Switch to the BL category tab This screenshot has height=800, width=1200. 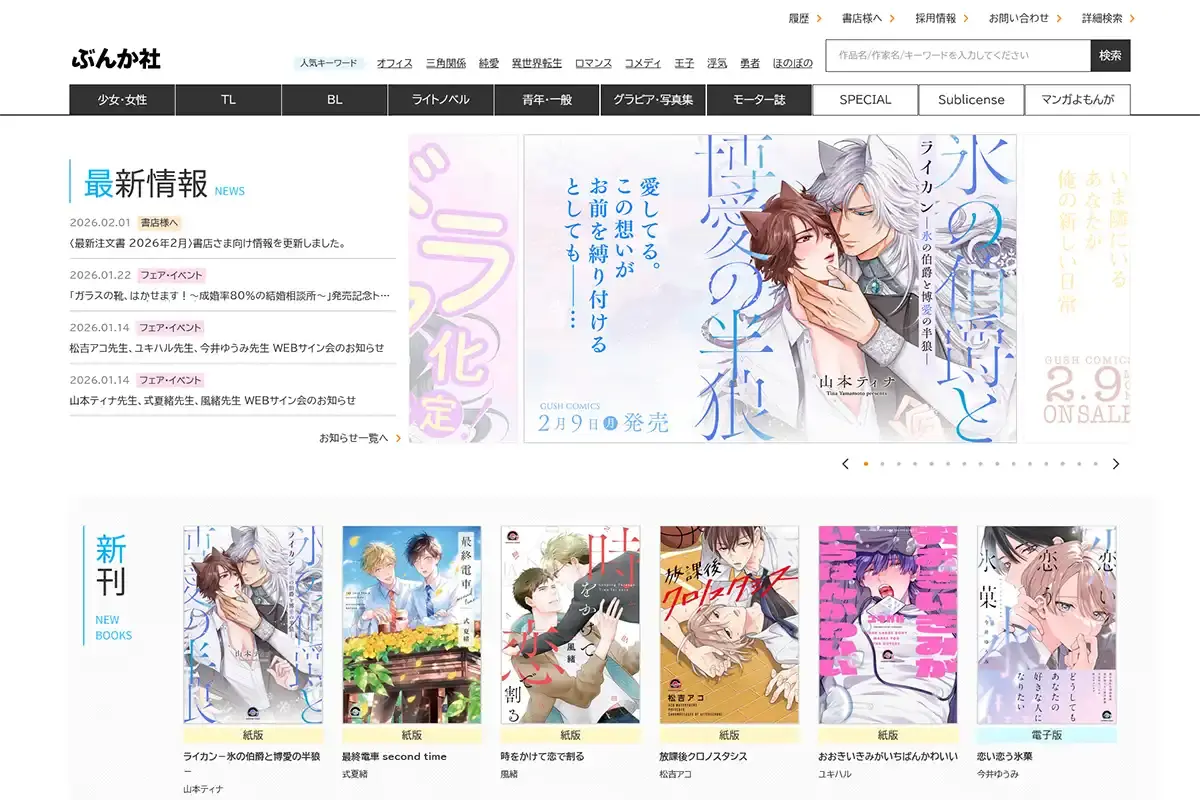334,100
